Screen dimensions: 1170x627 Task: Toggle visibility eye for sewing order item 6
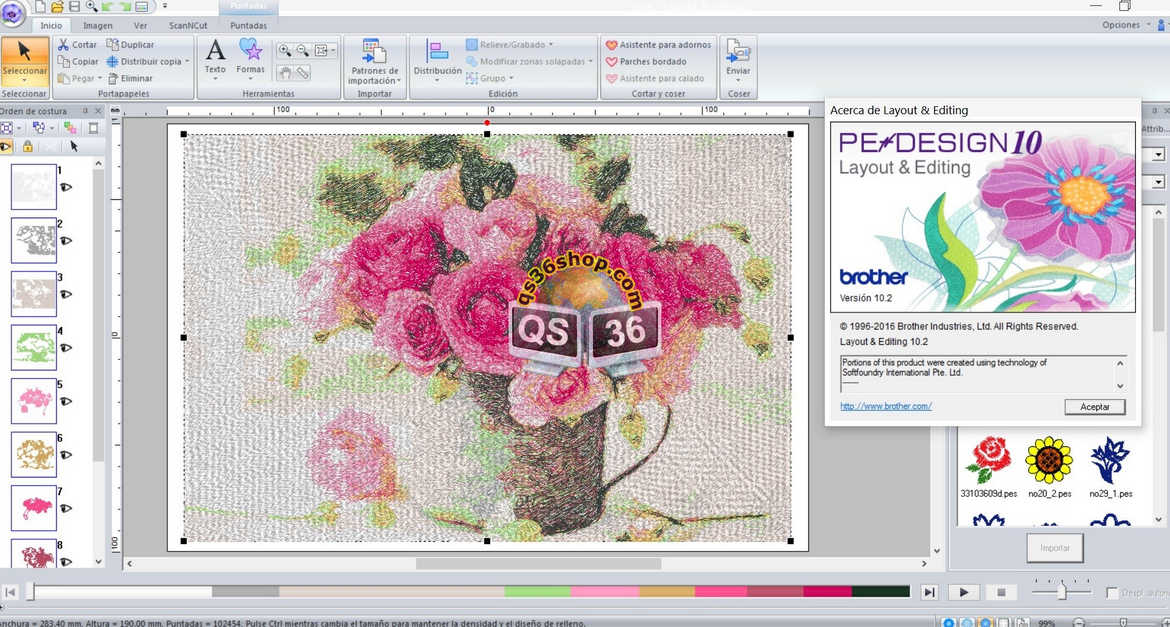point(66,455)
